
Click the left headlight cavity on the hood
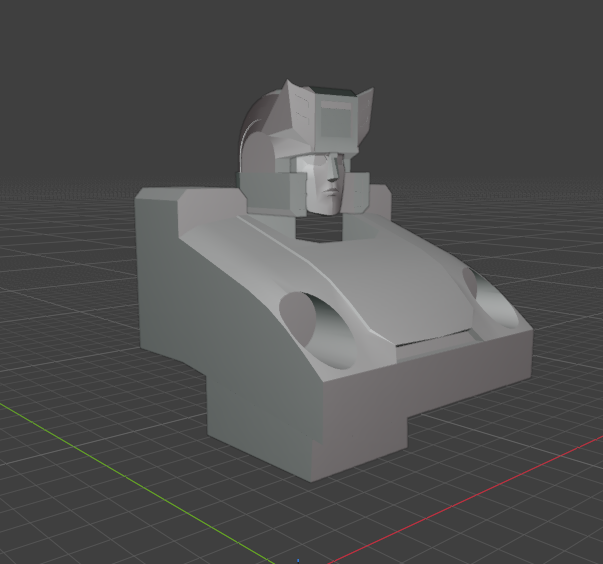coord(318,330)
